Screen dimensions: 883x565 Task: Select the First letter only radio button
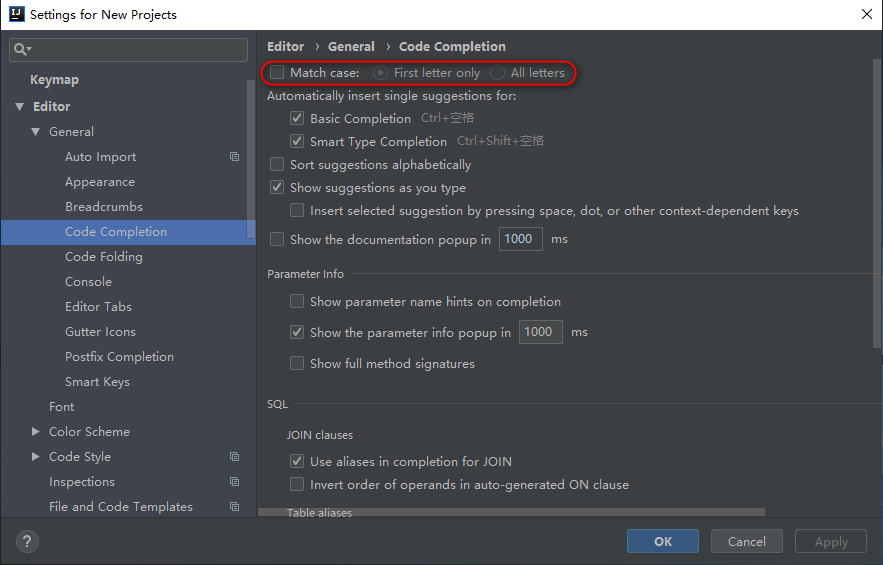(380, 73)
